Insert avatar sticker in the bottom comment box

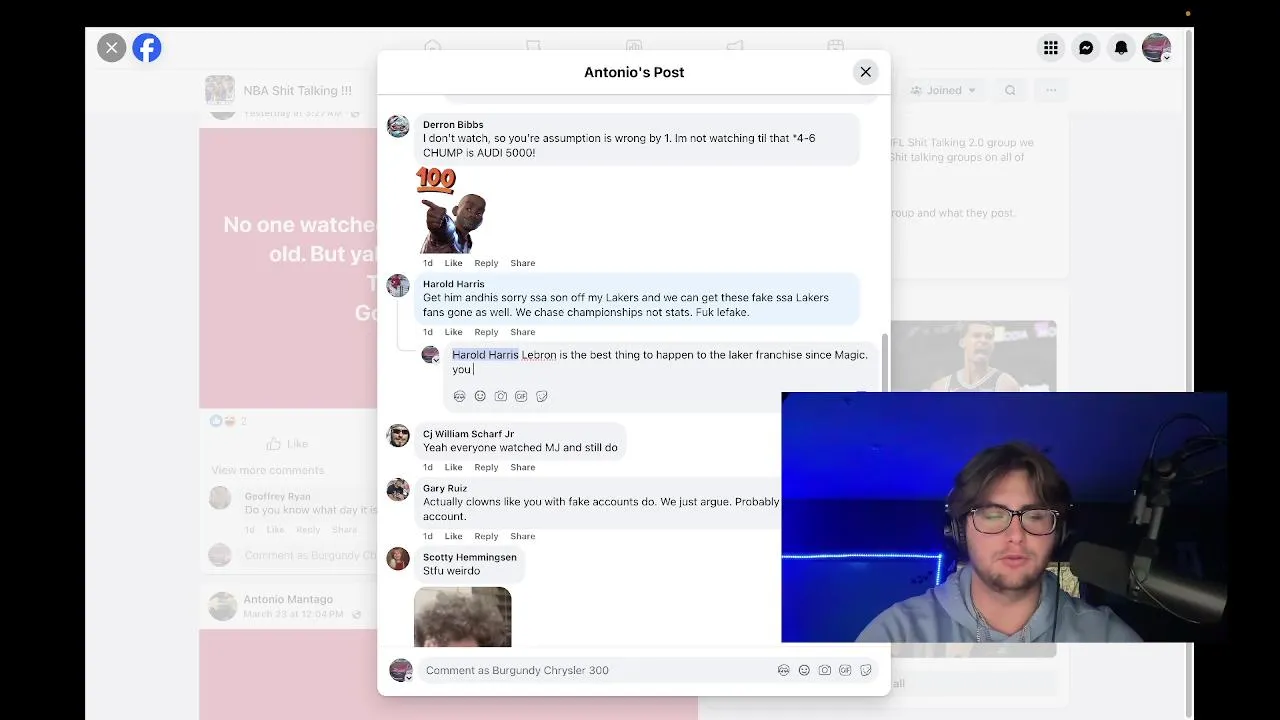click(x=783, y=670)
